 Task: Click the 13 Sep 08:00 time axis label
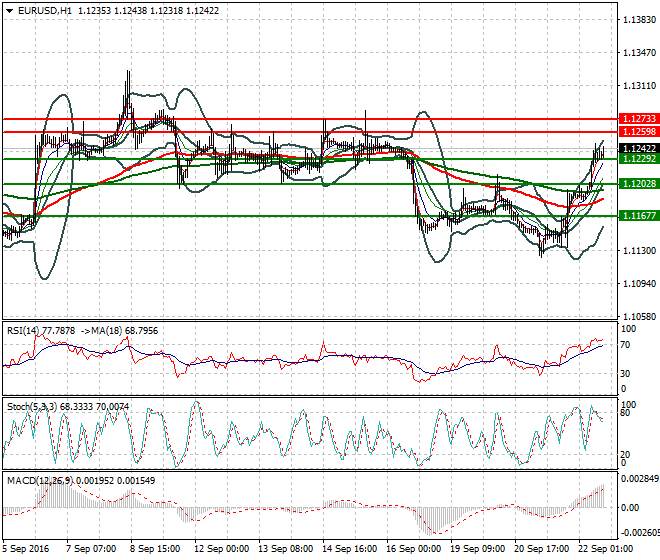click(285, 549)
